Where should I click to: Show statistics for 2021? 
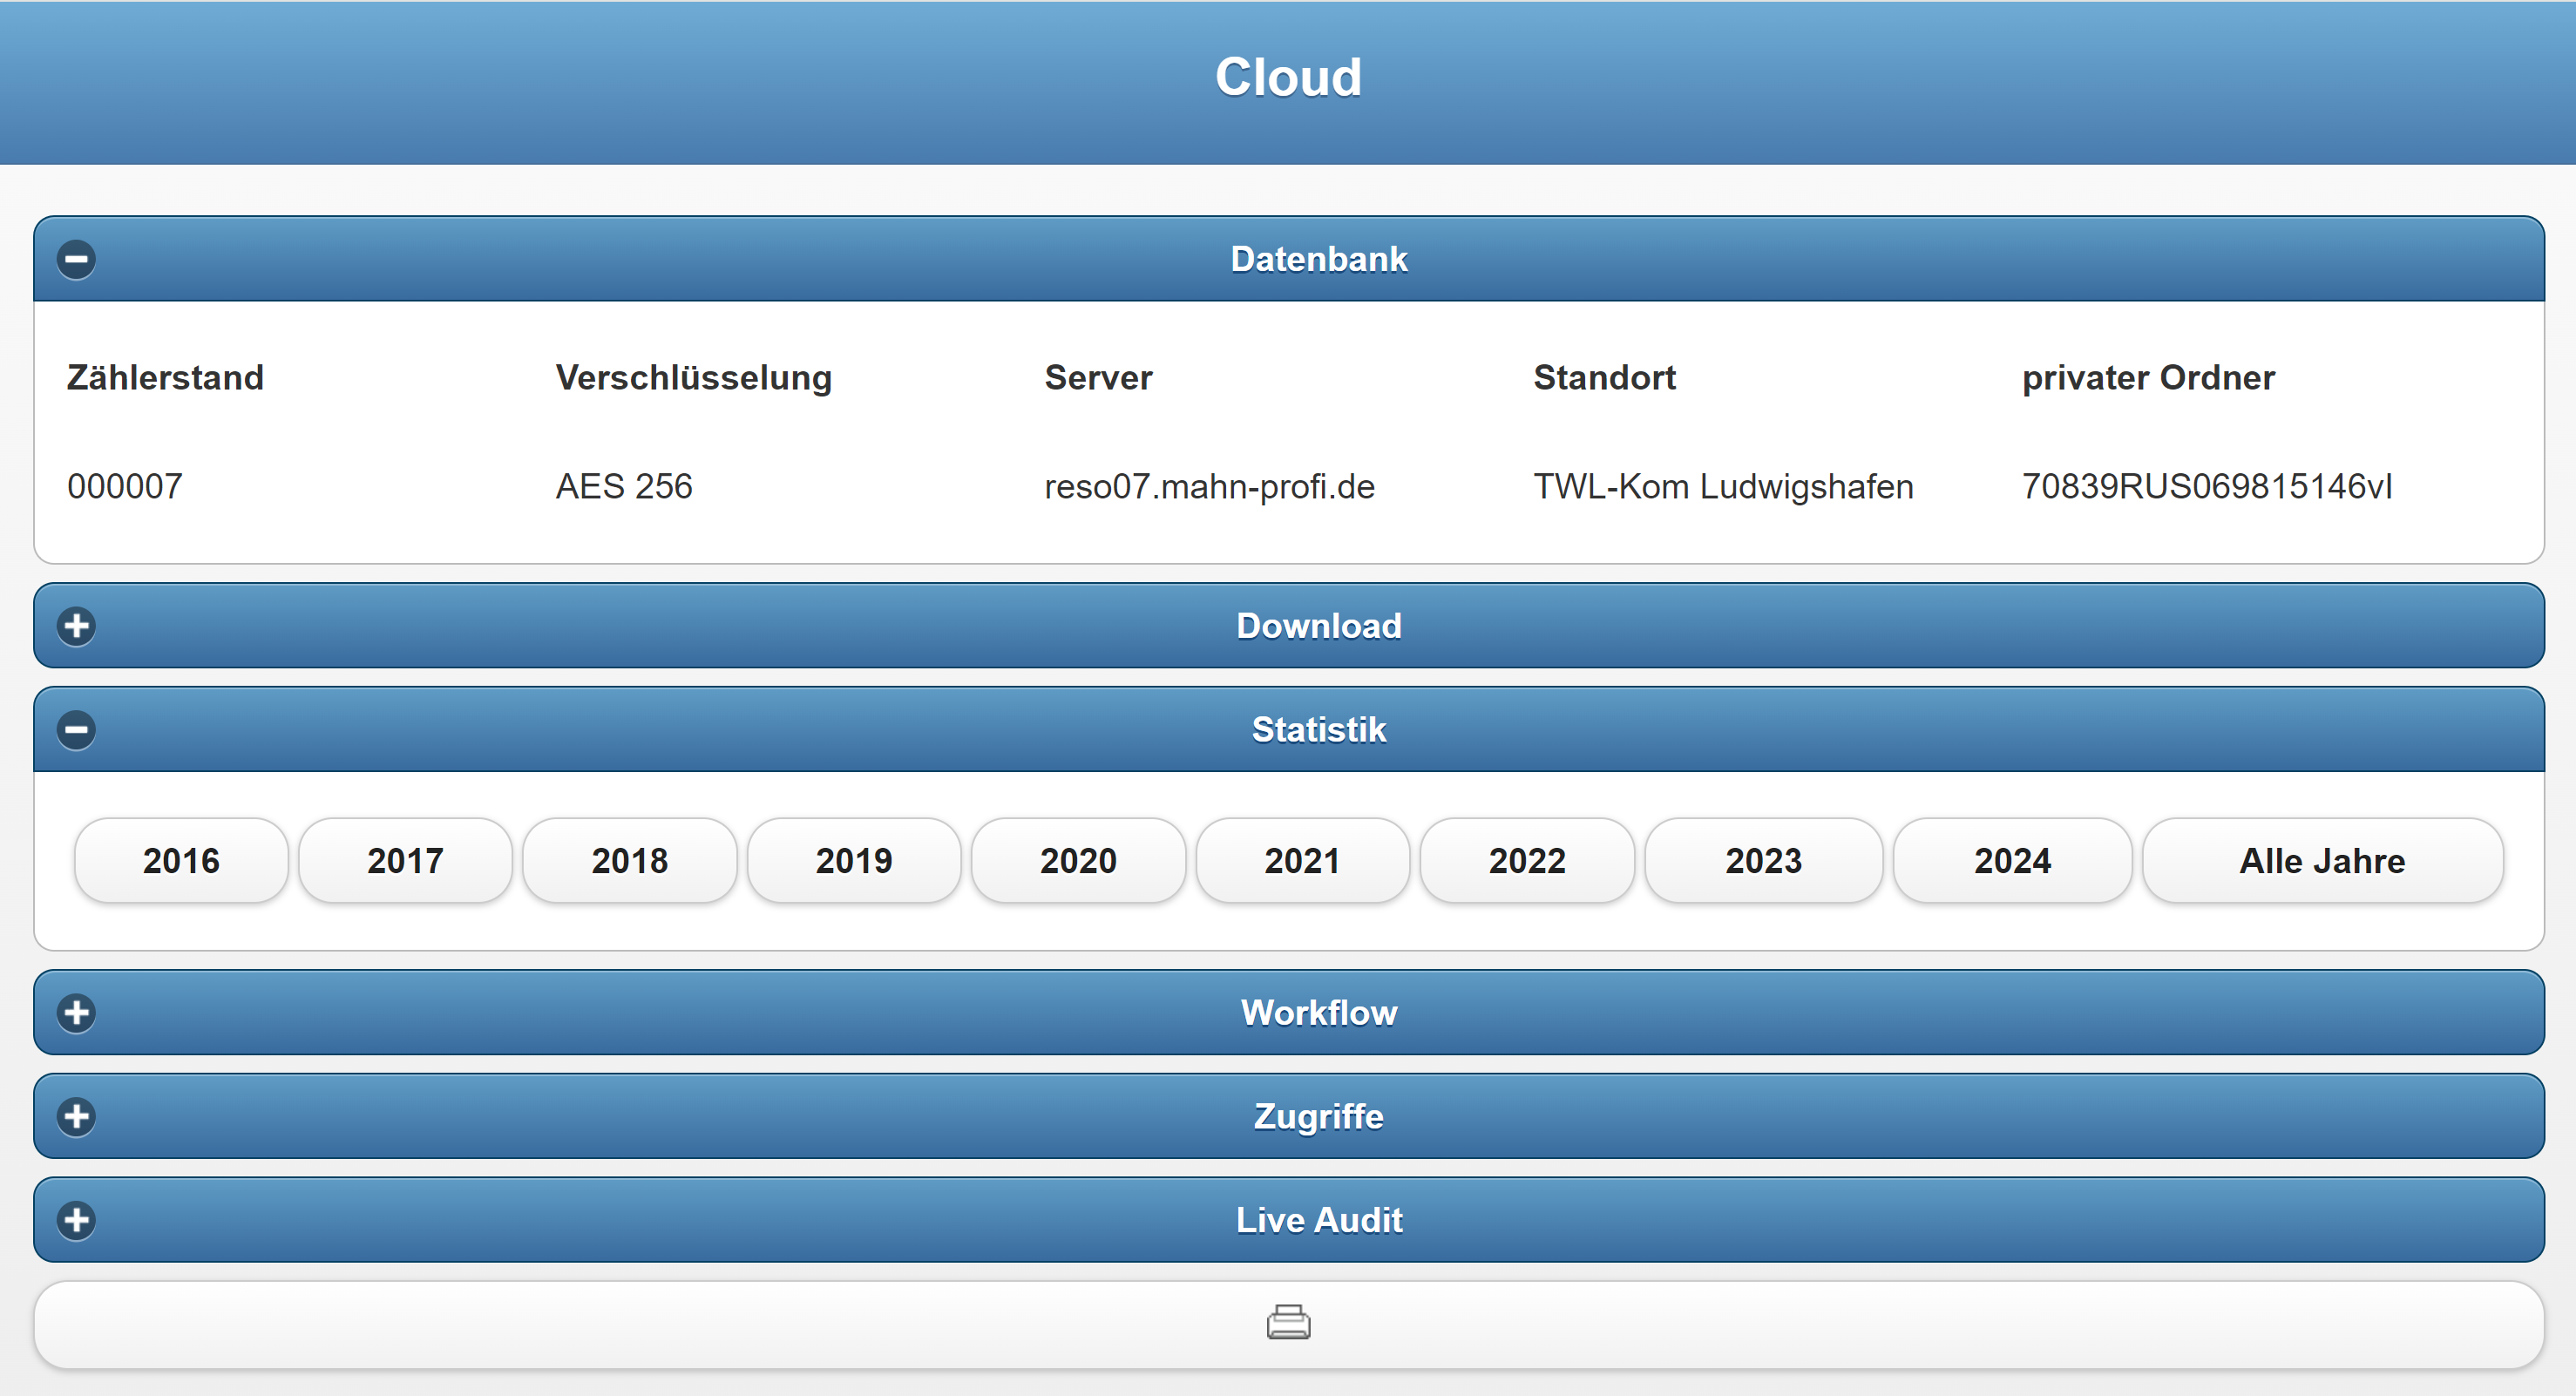[1302, 860]
